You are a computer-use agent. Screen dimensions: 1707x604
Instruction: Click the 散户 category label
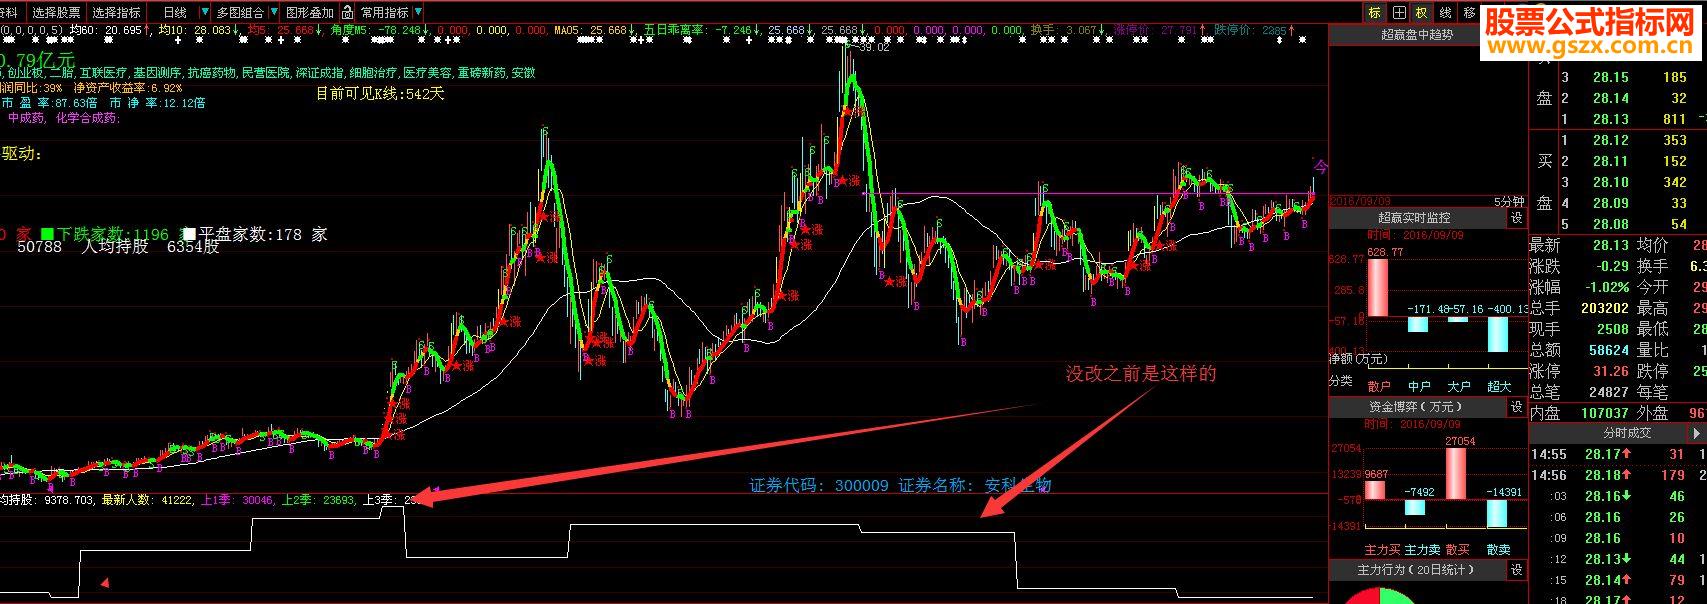click(1379, 385)
